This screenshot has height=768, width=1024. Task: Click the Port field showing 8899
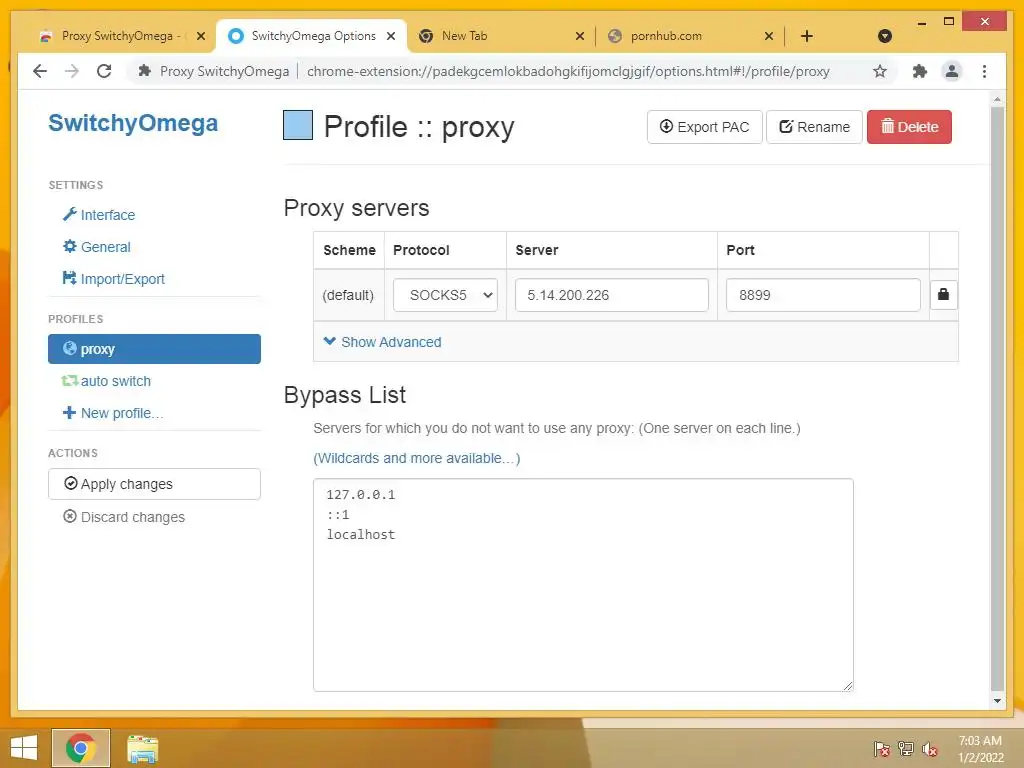[823, 295]
